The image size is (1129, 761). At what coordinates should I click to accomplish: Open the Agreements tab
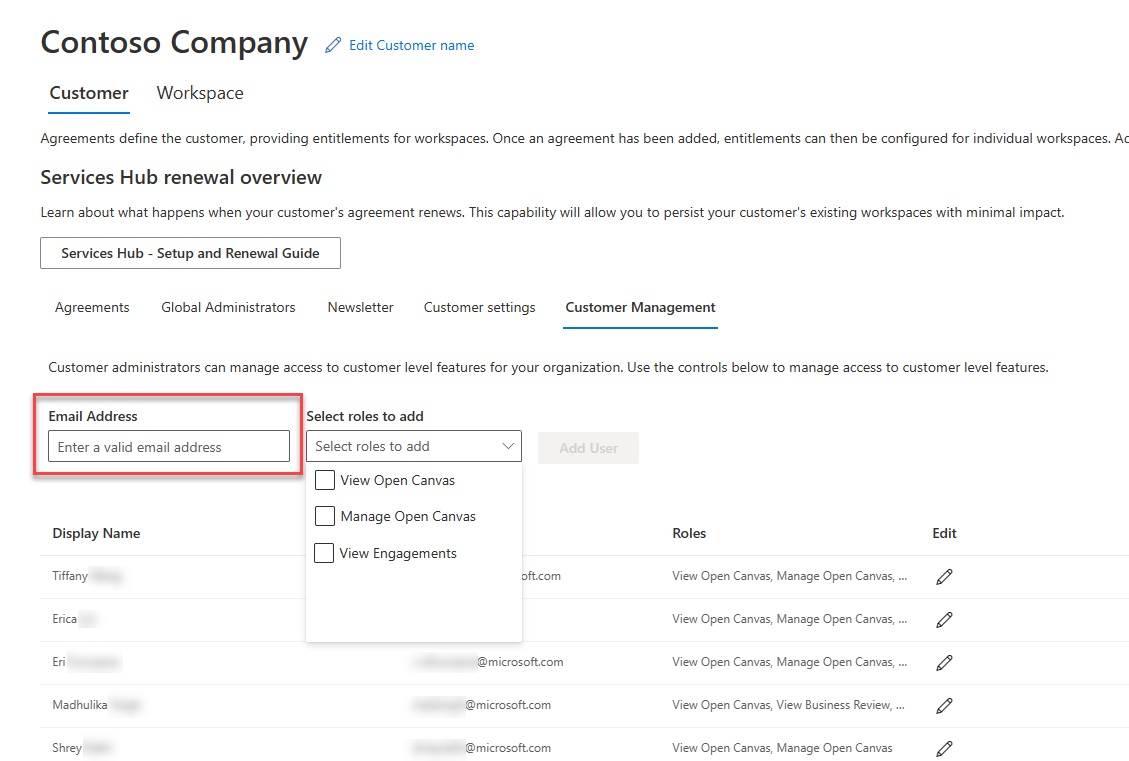[92, 308]
